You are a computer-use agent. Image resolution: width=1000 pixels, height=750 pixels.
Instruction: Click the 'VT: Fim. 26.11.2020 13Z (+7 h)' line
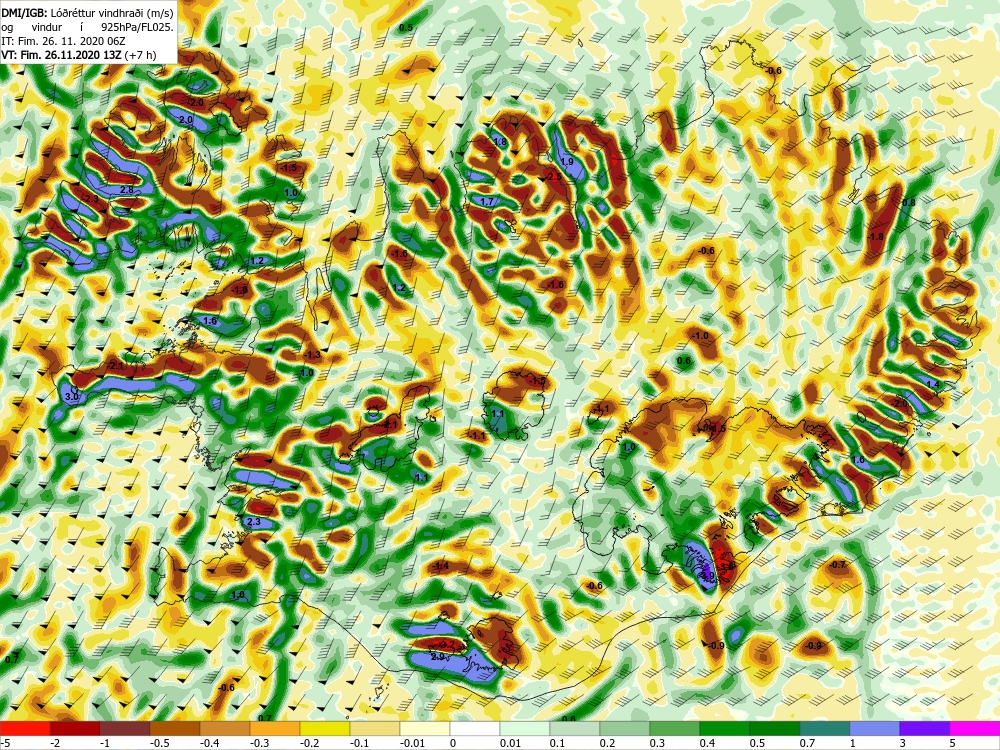[78, 55]
